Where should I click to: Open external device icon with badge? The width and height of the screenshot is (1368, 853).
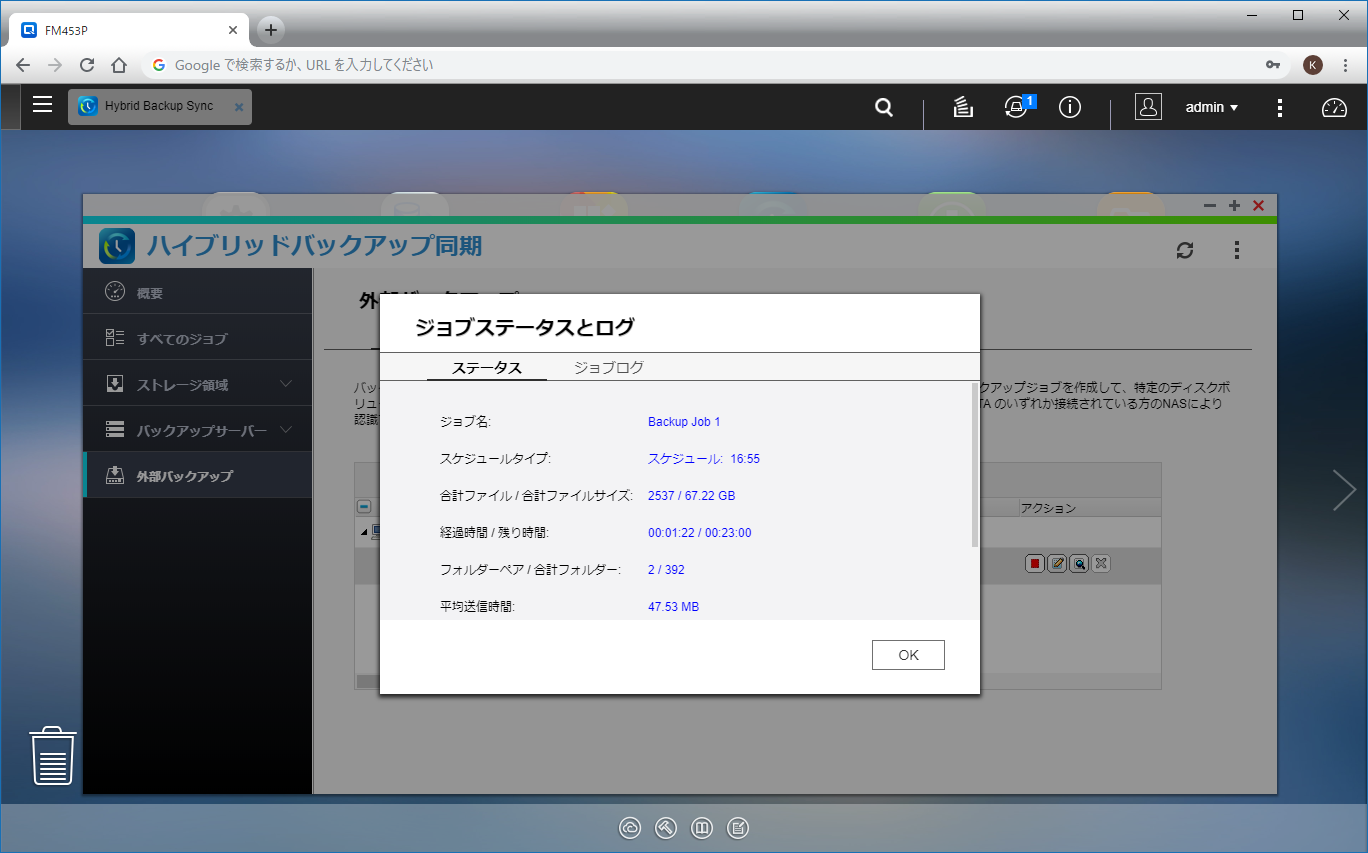tap(1016, 108)
